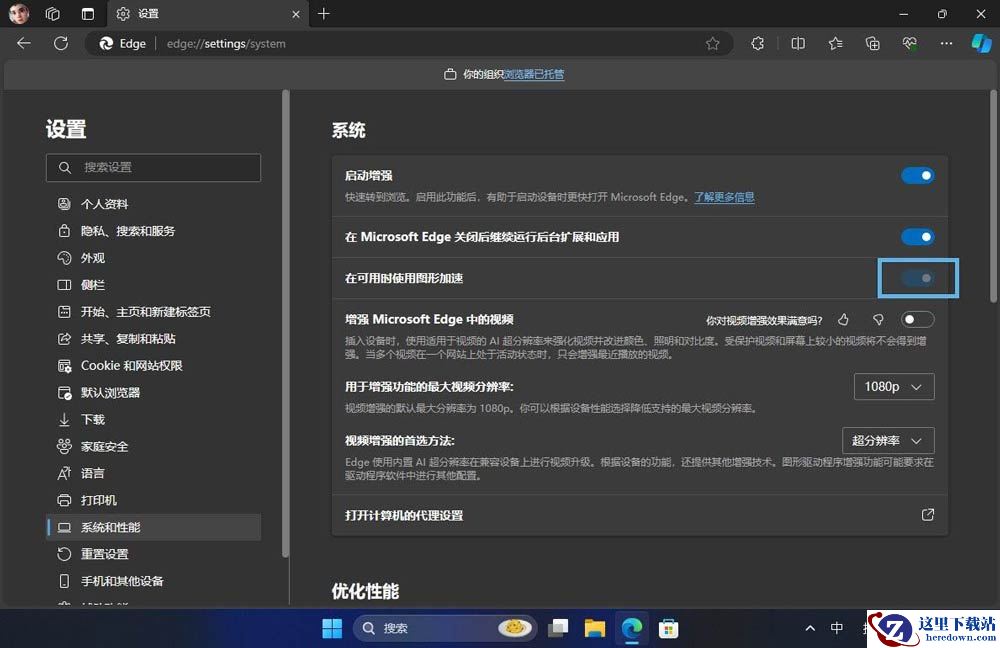The image size is (1000, 648).
Task: Open Task View on taskbar
Action: 558,628
